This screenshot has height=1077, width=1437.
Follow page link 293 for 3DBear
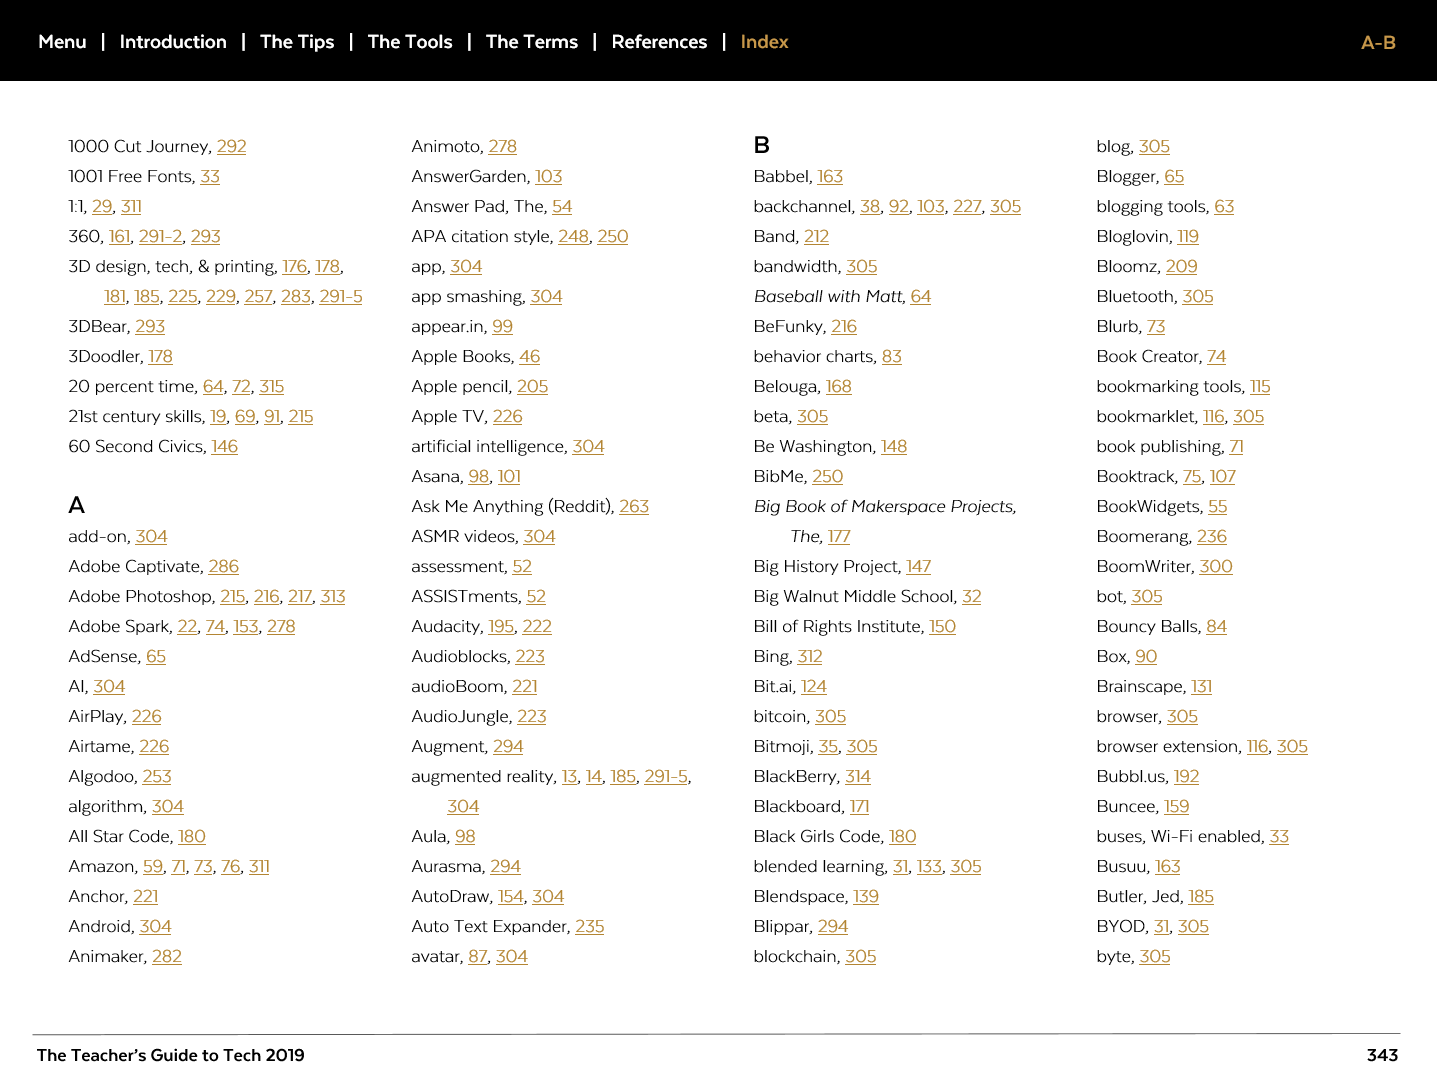[150, 326]
